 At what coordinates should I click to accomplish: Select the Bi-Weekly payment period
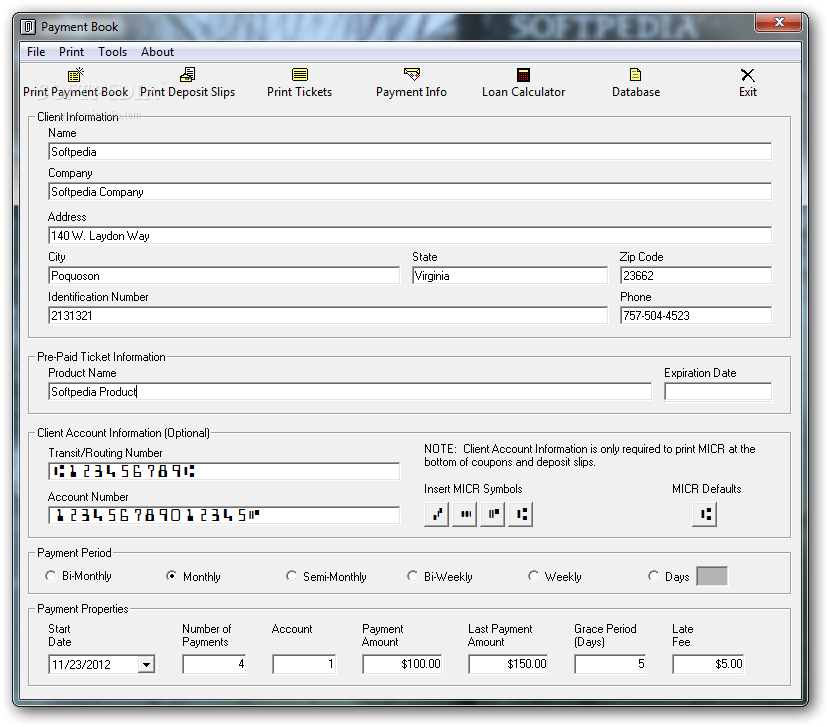[412, 576]
